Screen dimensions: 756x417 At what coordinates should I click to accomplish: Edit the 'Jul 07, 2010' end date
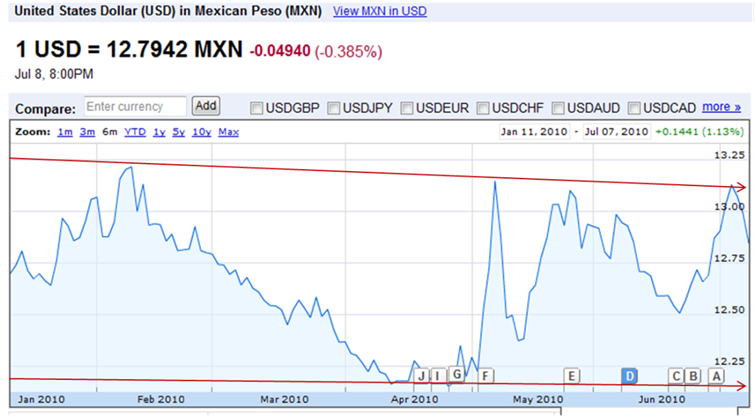(617, 131)
